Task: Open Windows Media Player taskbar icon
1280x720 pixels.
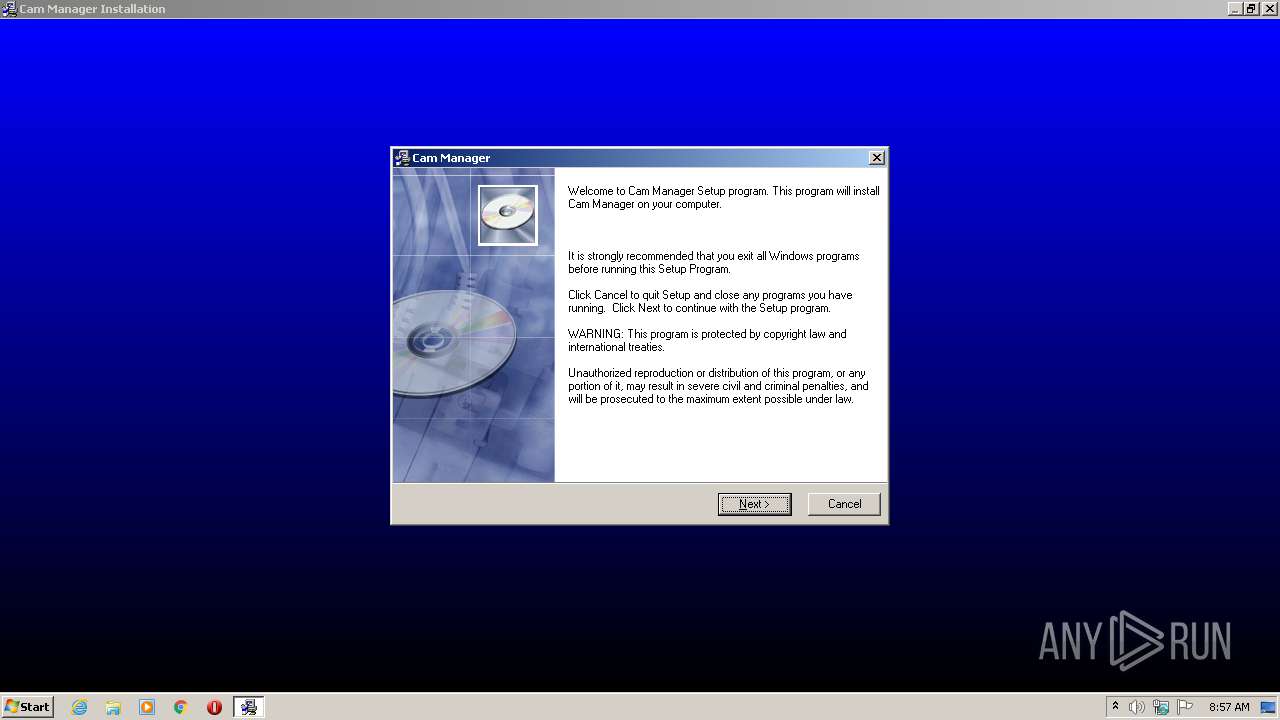Action: coord(147,707)
